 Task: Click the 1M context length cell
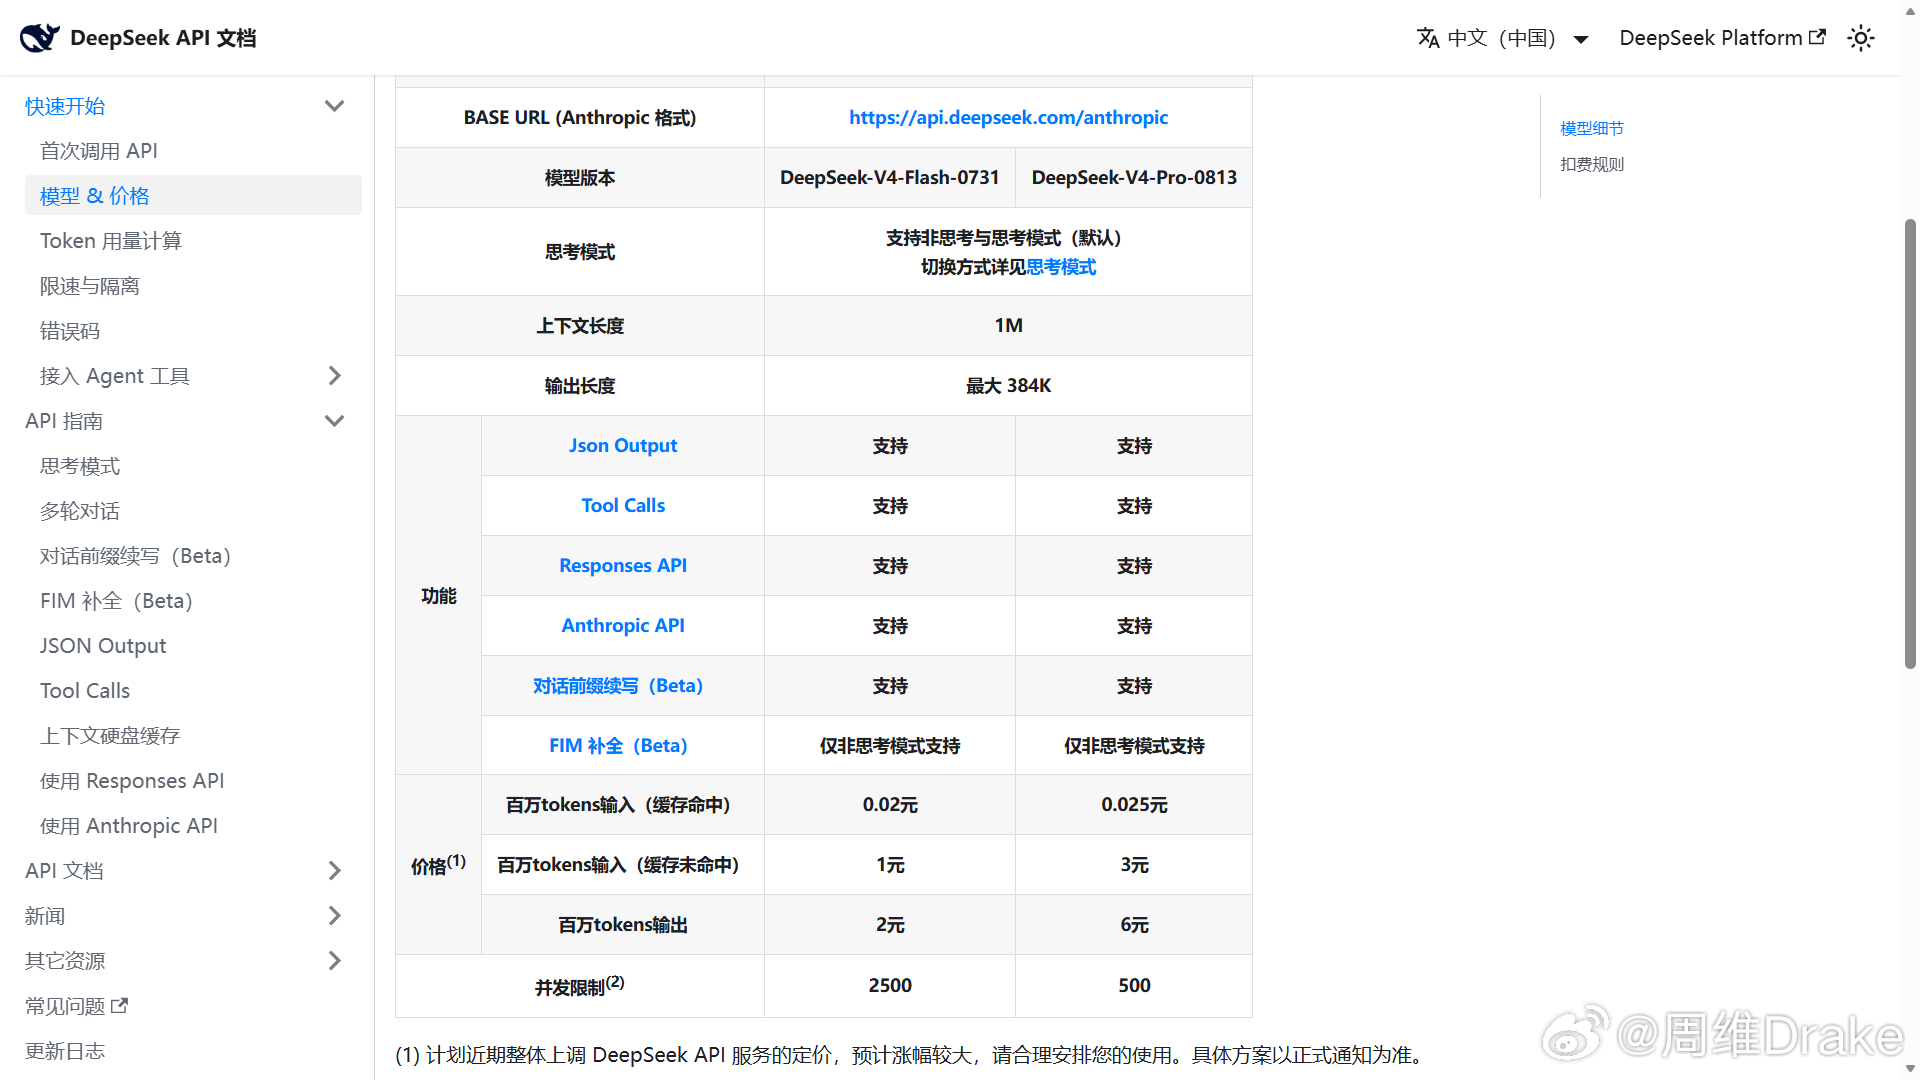[1008, 325]
